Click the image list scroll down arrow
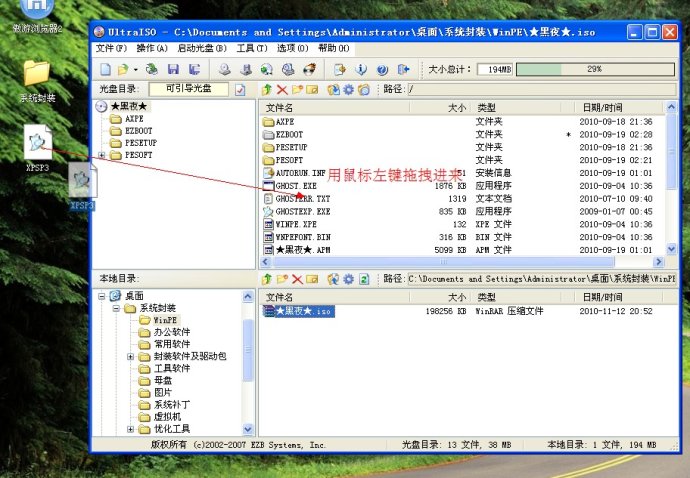 pyautogui.click(x=672, y=249)
